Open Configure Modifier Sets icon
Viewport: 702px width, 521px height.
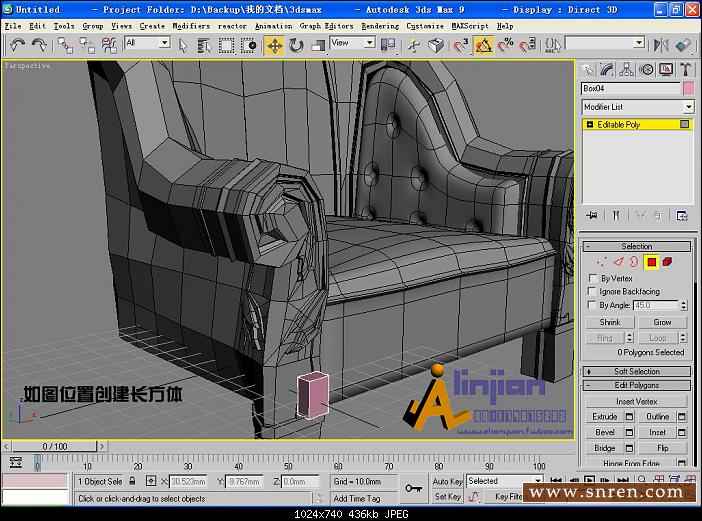682,216
